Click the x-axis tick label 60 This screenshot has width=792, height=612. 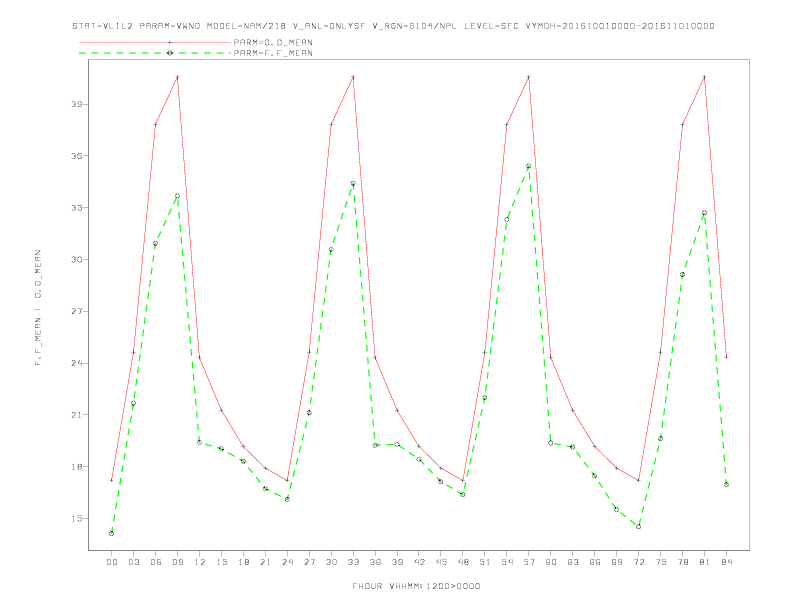coord(551,562)
